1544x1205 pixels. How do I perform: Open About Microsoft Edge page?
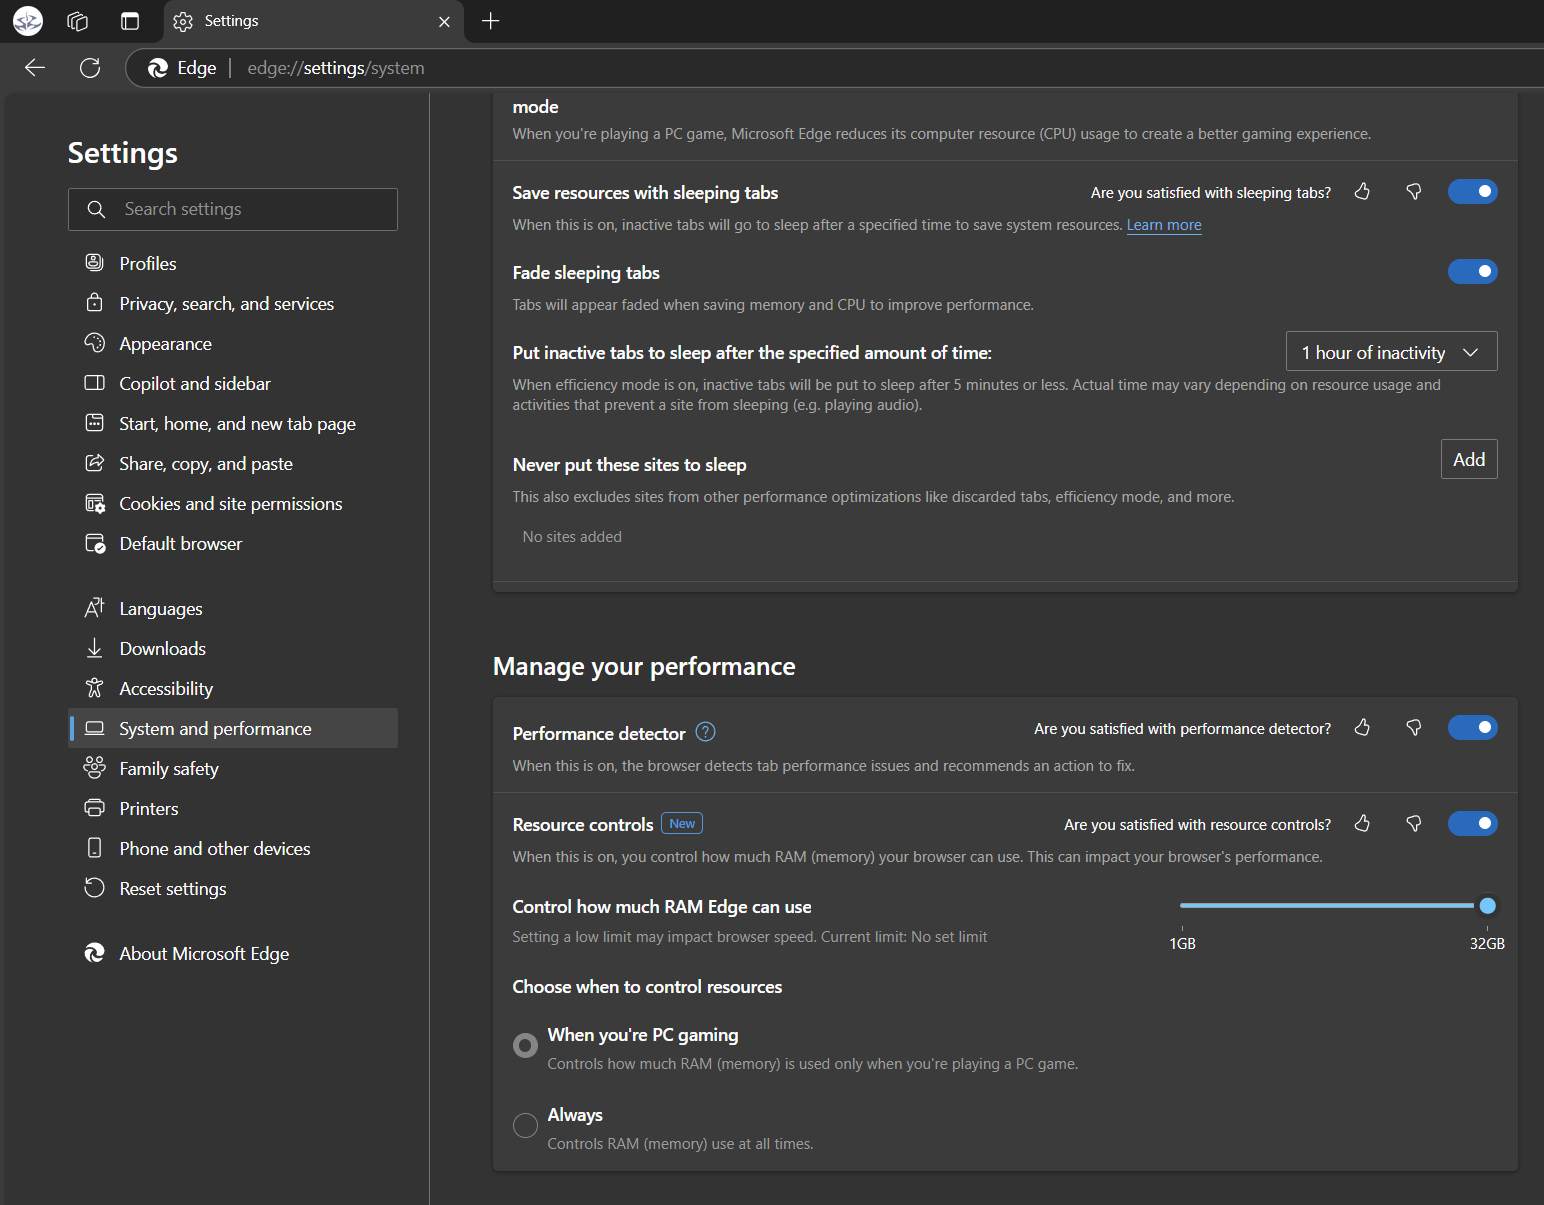(x=233, y=953)
